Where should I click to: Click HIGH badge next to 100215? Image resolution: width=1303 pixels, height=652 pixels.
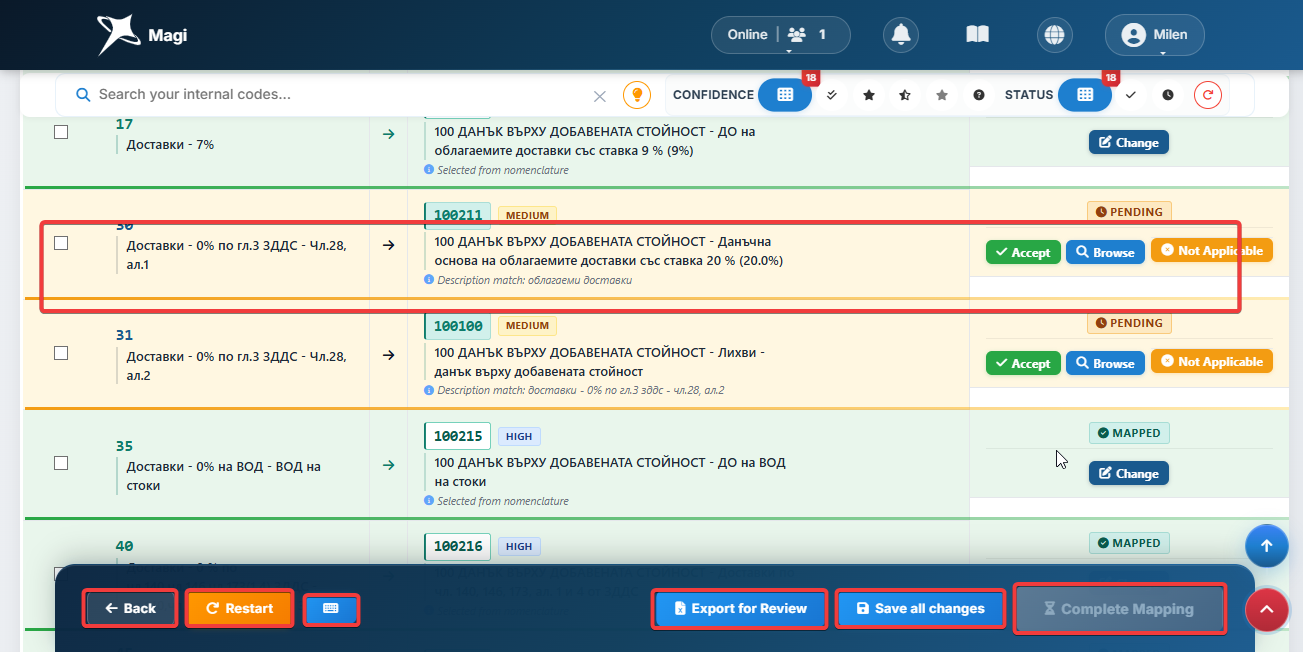(x=519, y=436)
